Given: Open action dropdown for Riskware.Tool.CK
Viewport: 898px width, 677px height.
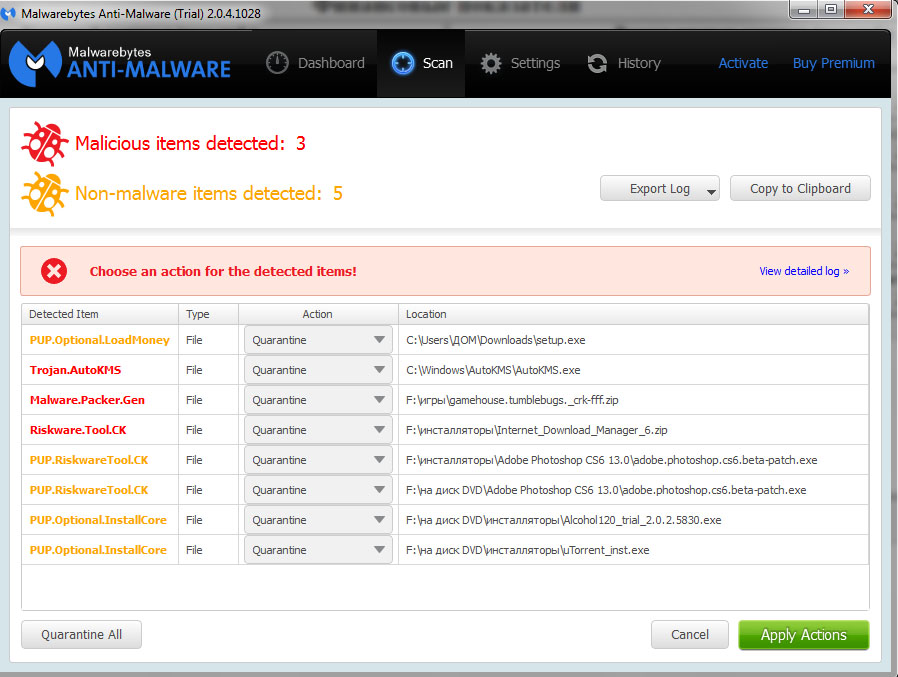Looking at the screenshot, I should click(x=318, y=430).
